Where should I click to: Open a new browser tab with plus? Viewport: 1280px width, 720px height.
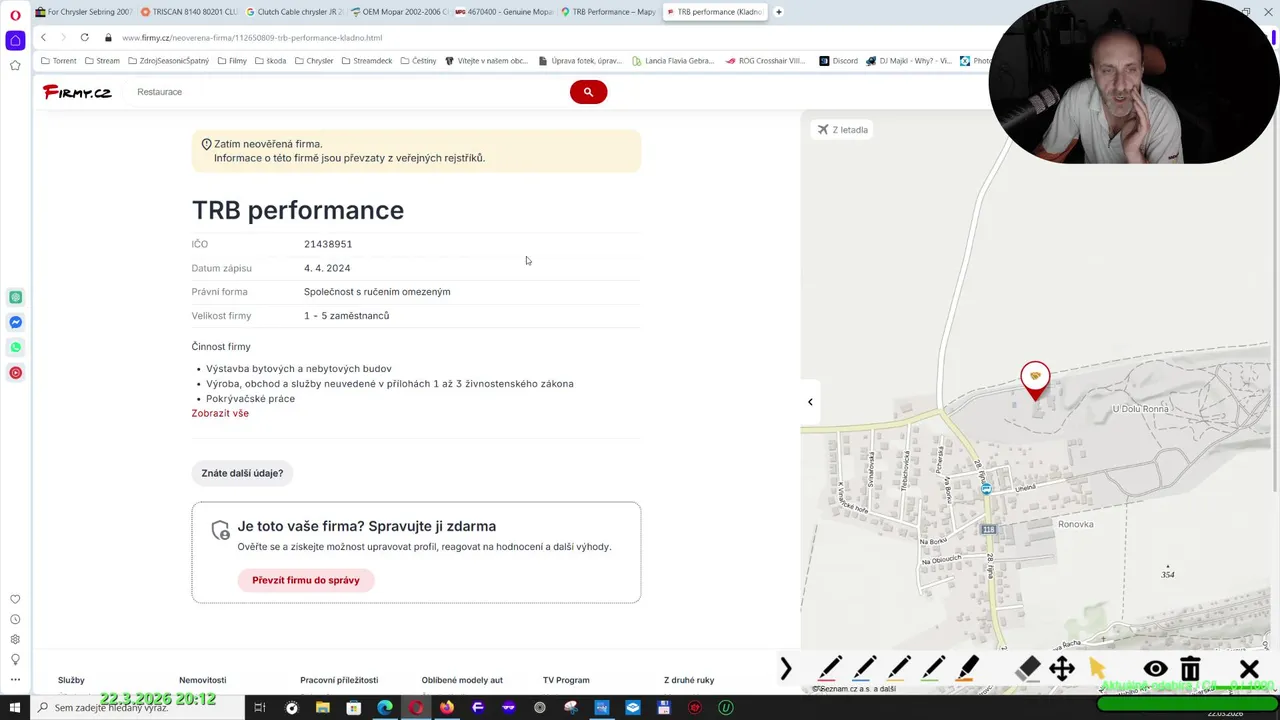coord(779,12)
